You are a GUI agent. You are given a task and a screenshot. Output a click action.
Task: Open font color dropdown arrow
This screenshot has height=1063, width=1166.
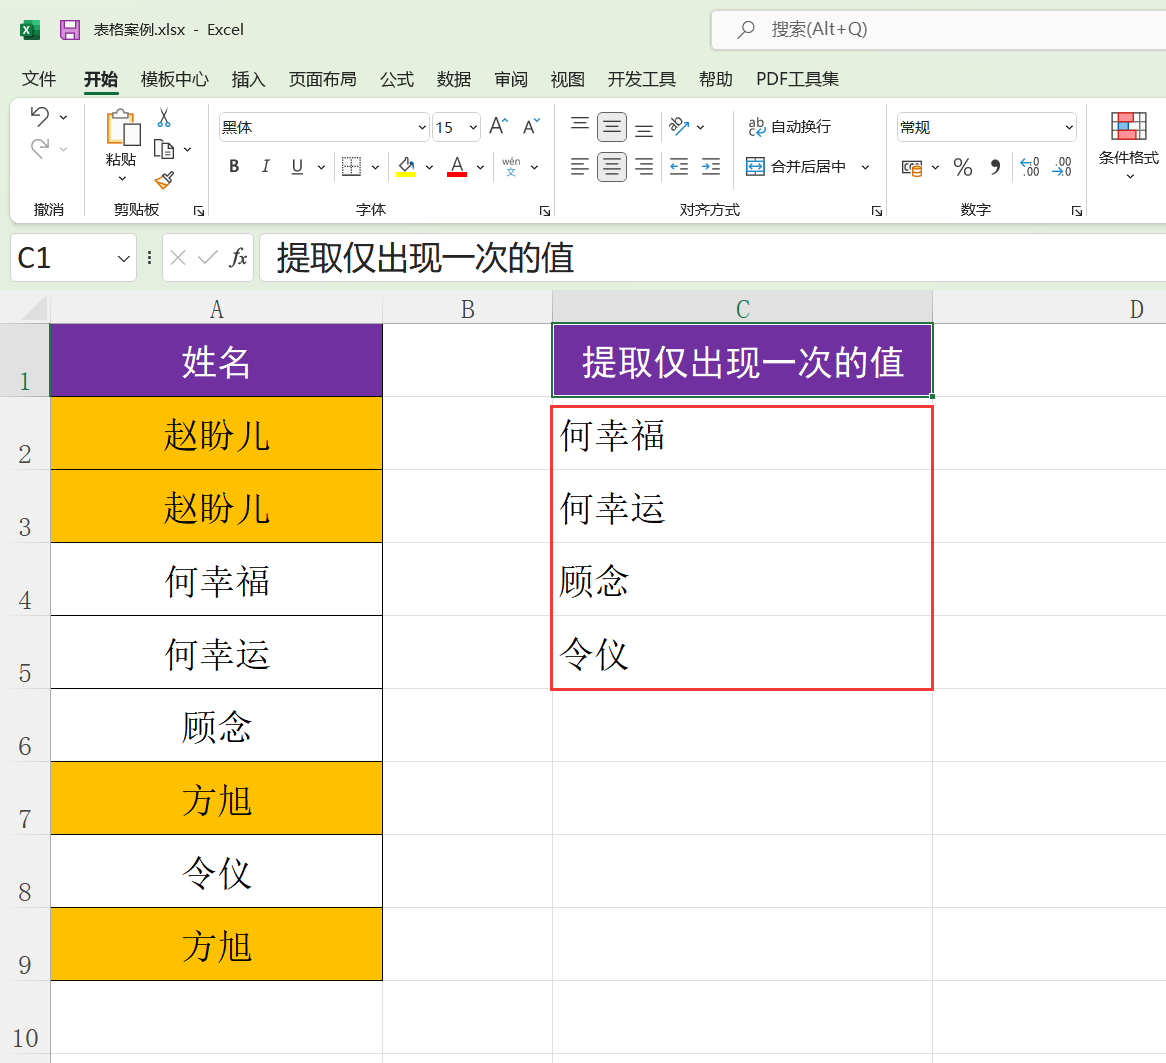(x=480, y=167)
